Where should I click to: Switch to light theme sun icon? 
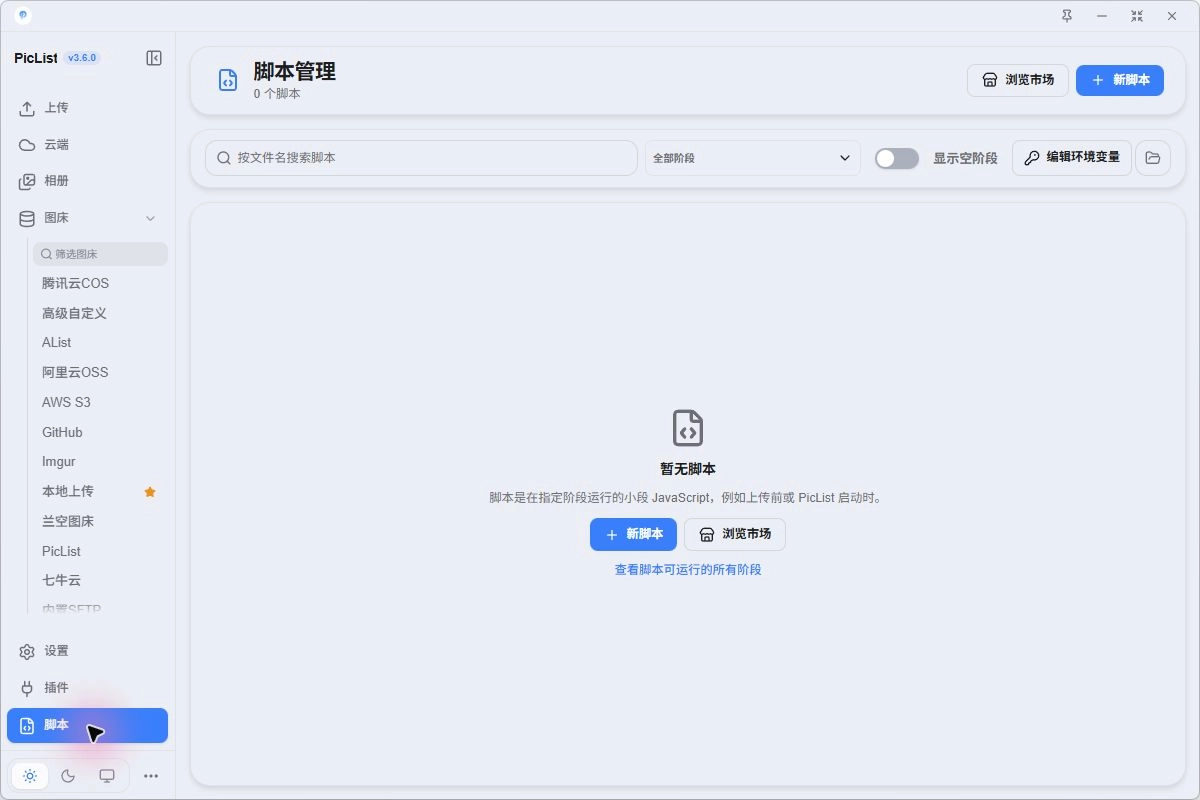30,776
